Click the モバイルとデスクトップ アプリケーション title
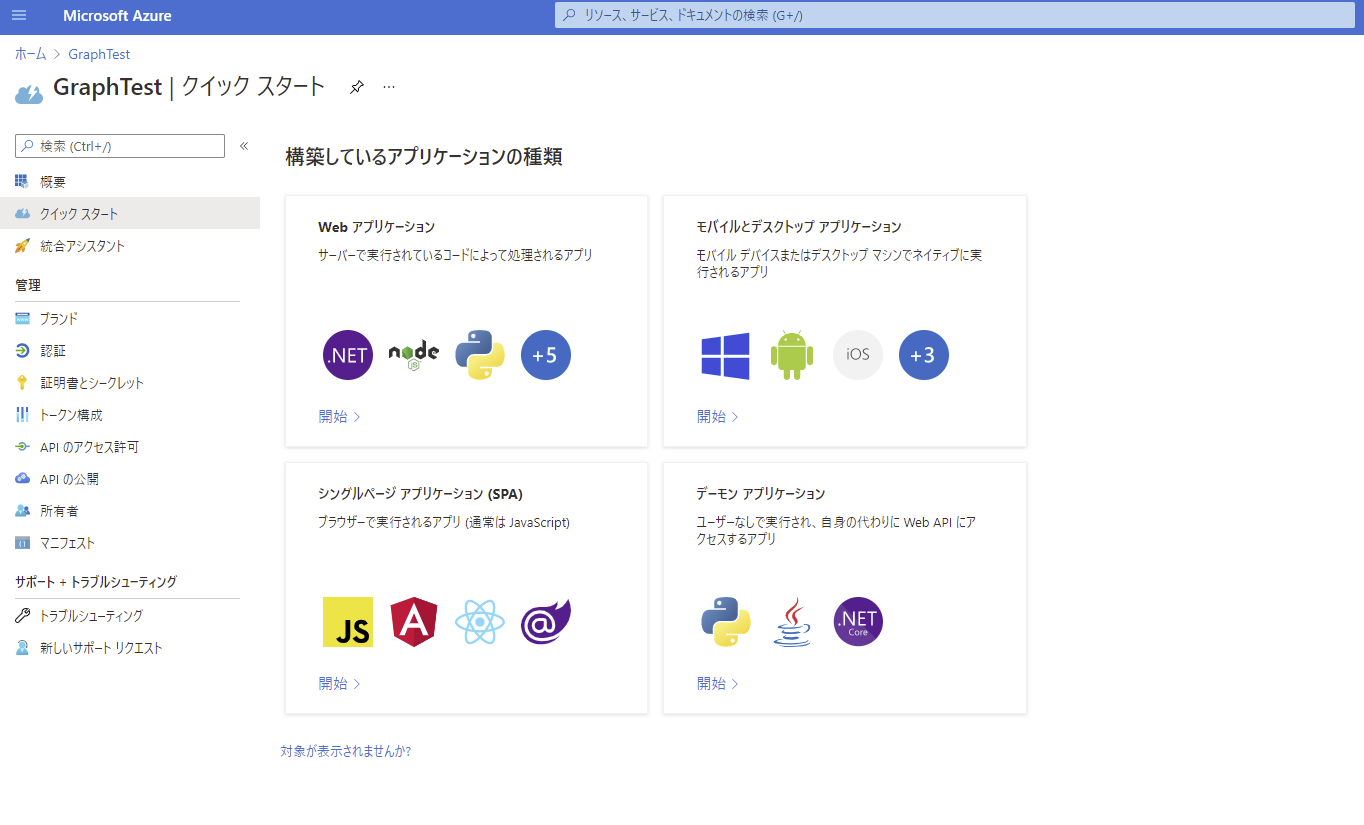This screenshot has height=825, width=1364. [x=799, y=227]
